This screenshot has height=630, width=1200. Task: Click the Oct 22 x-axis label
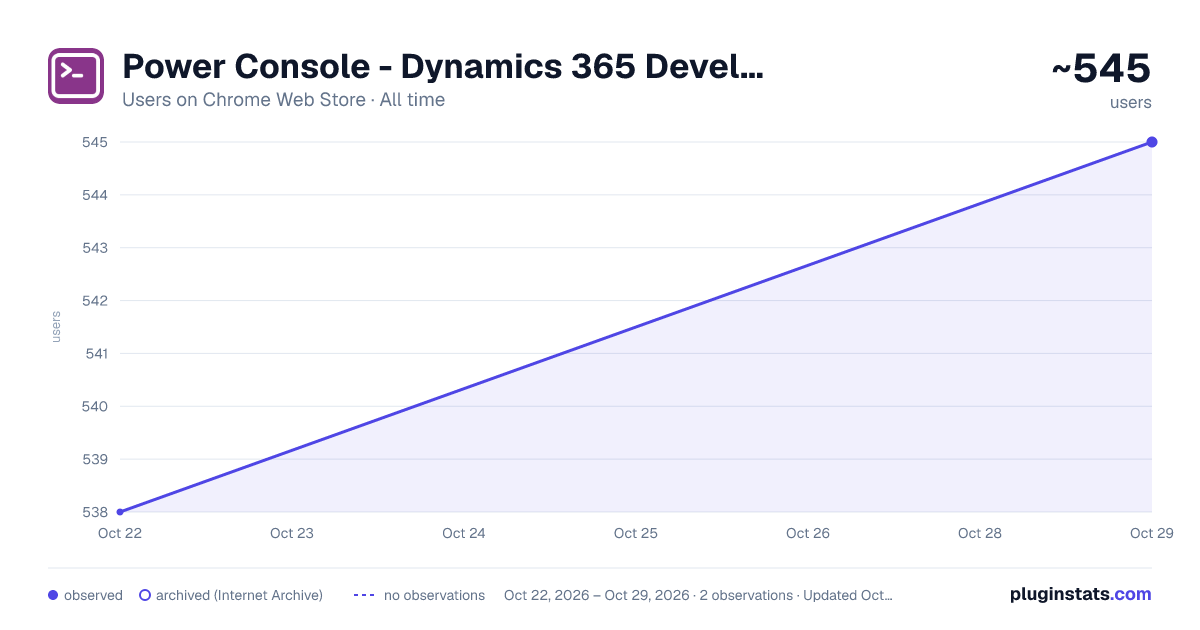120,533
